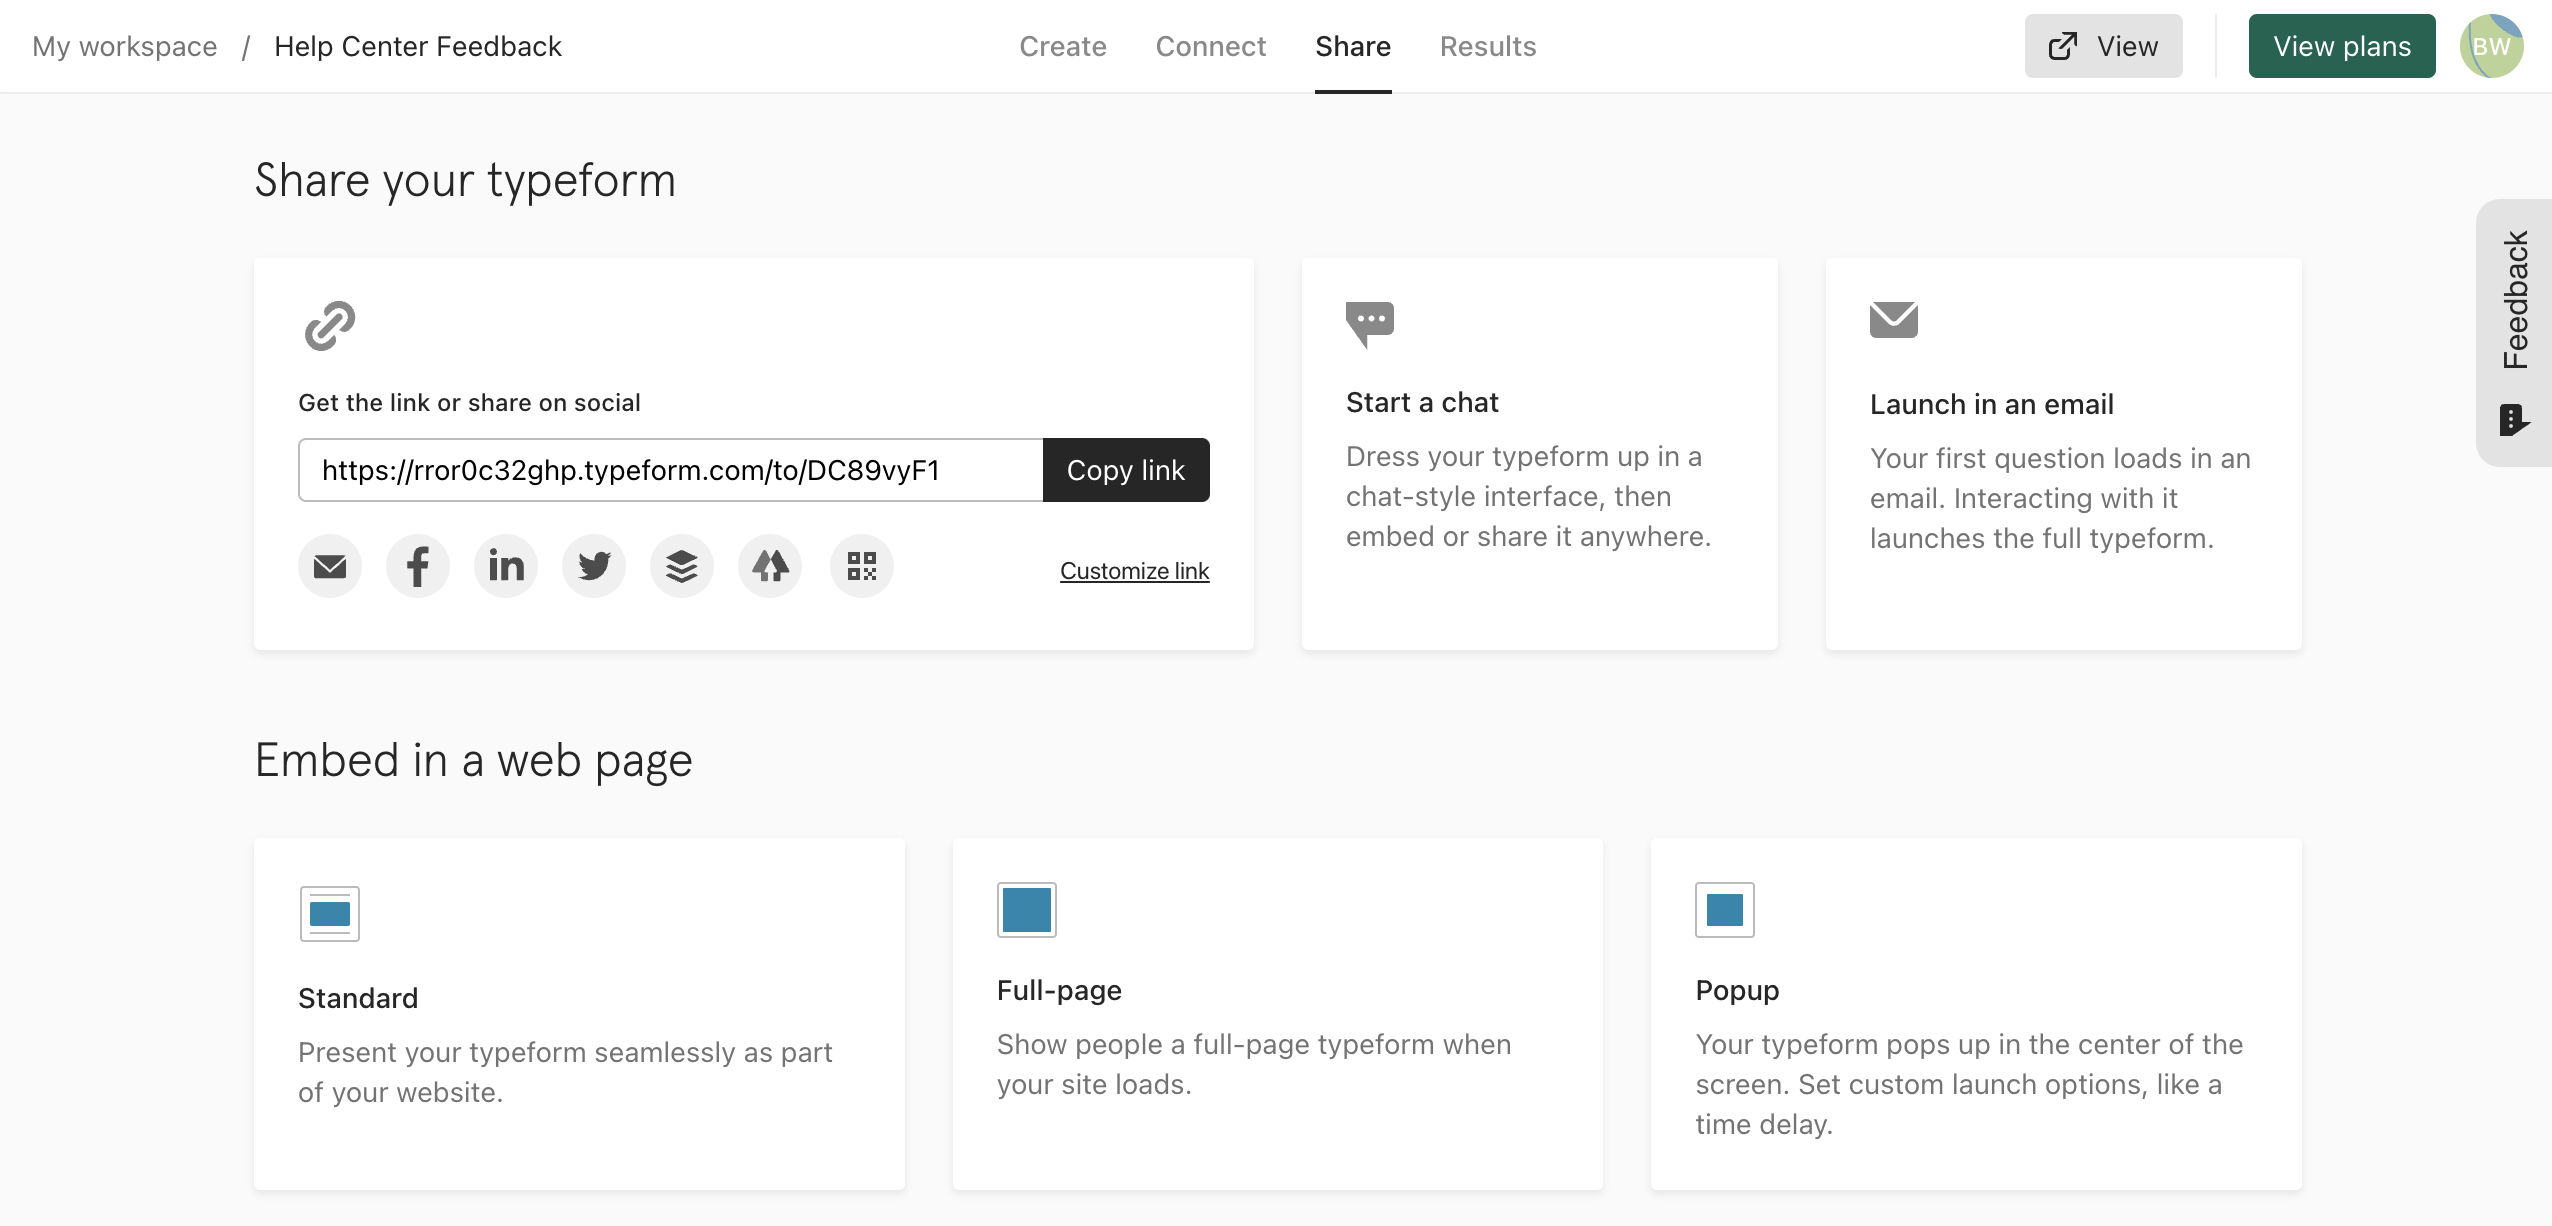Click the chat bubble icon
2552x1226 pixels.
pyautogui.click(x=1370, y=324)
